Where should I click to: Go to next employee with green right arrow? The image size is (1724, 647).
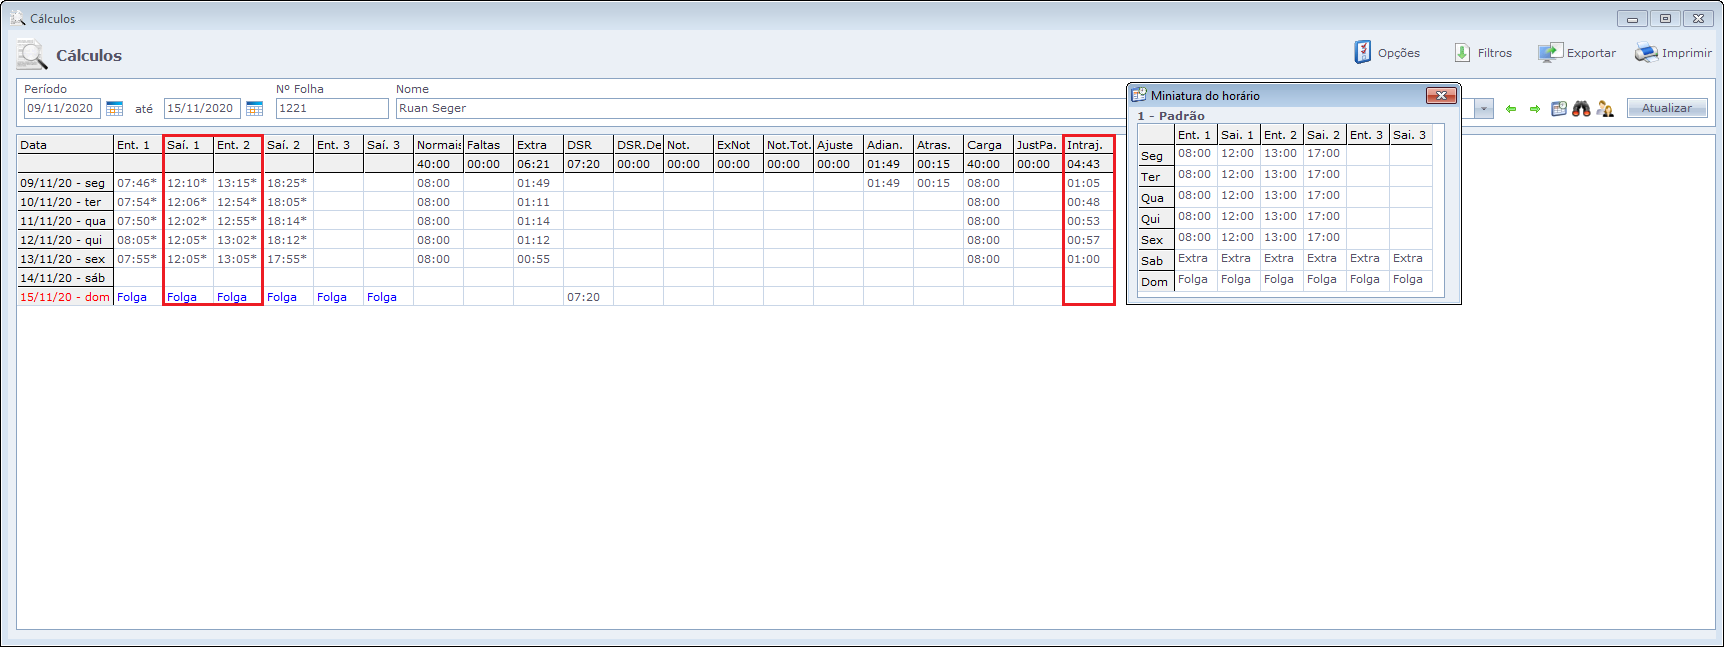[x=1535, y=109]
